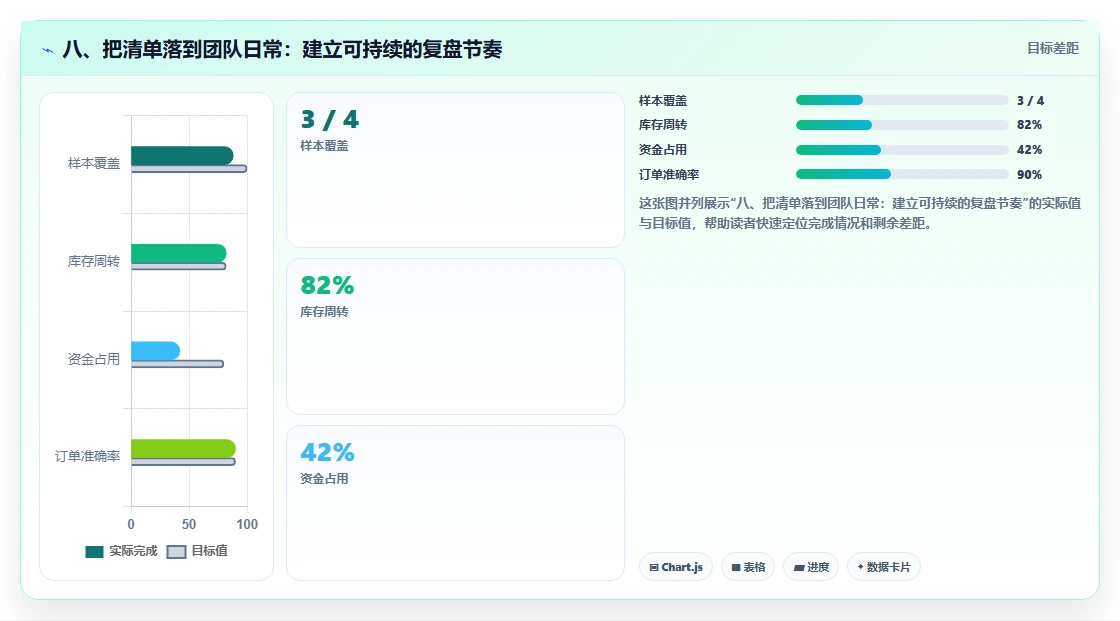Click the blue 资金占用 chart bar
Screen dimensions: 1120x621
pyautogui.click(x=156, y=351)
